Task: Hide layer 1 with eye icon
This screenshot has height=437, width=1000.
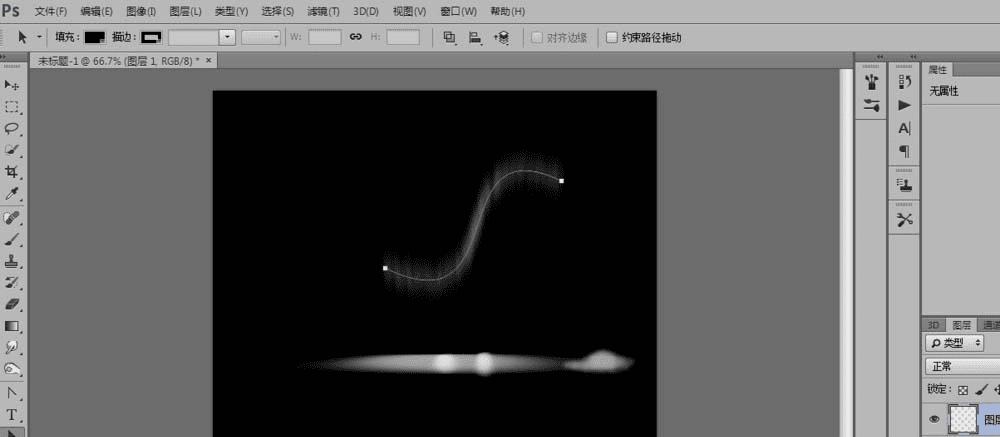Action: coord(935,419)
